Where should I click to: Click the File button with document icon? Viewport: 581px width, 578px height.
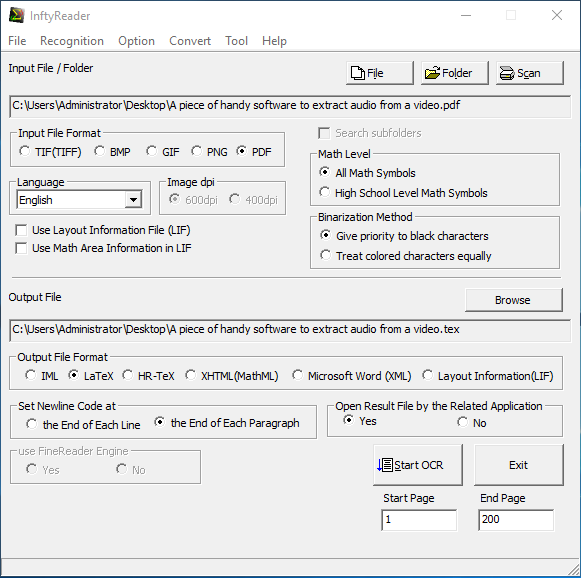coord(379,73)
